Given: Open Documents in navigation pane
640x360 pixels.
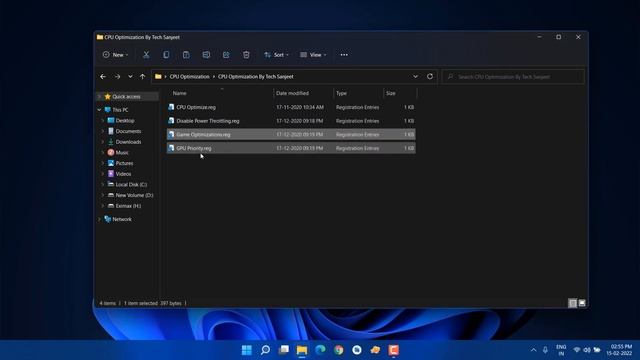Looking at the screenshot, I should pos(128,131).
